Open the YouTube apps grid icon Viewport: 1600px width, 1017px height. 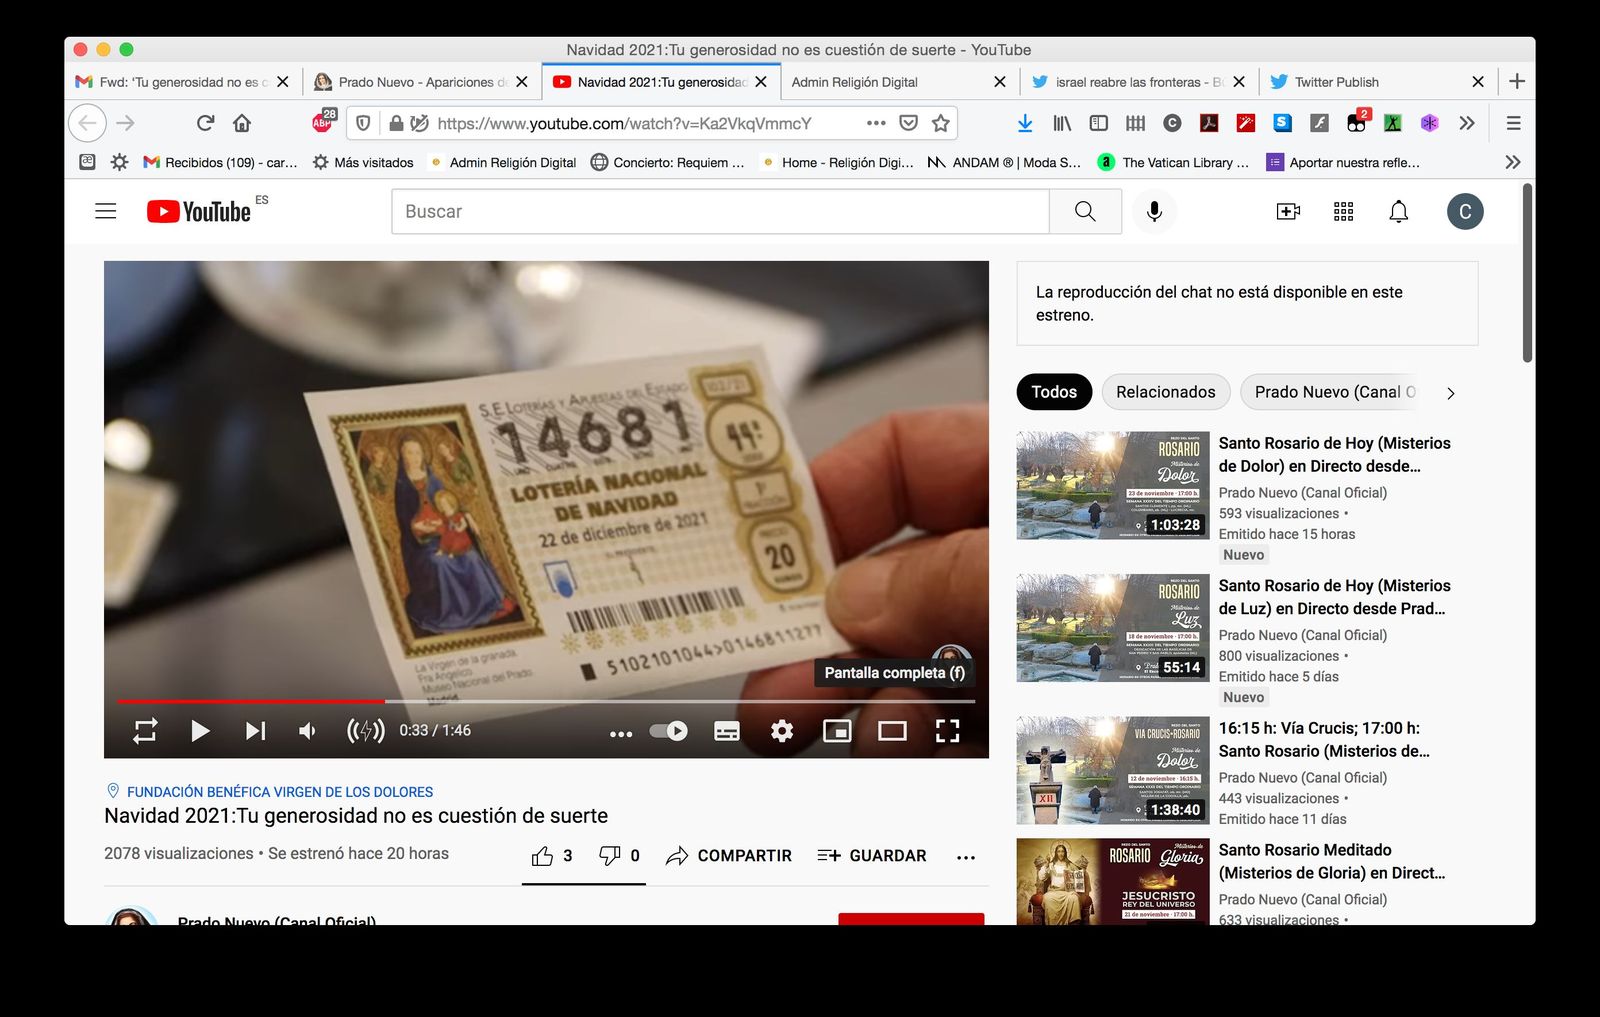pos(1343,211)
